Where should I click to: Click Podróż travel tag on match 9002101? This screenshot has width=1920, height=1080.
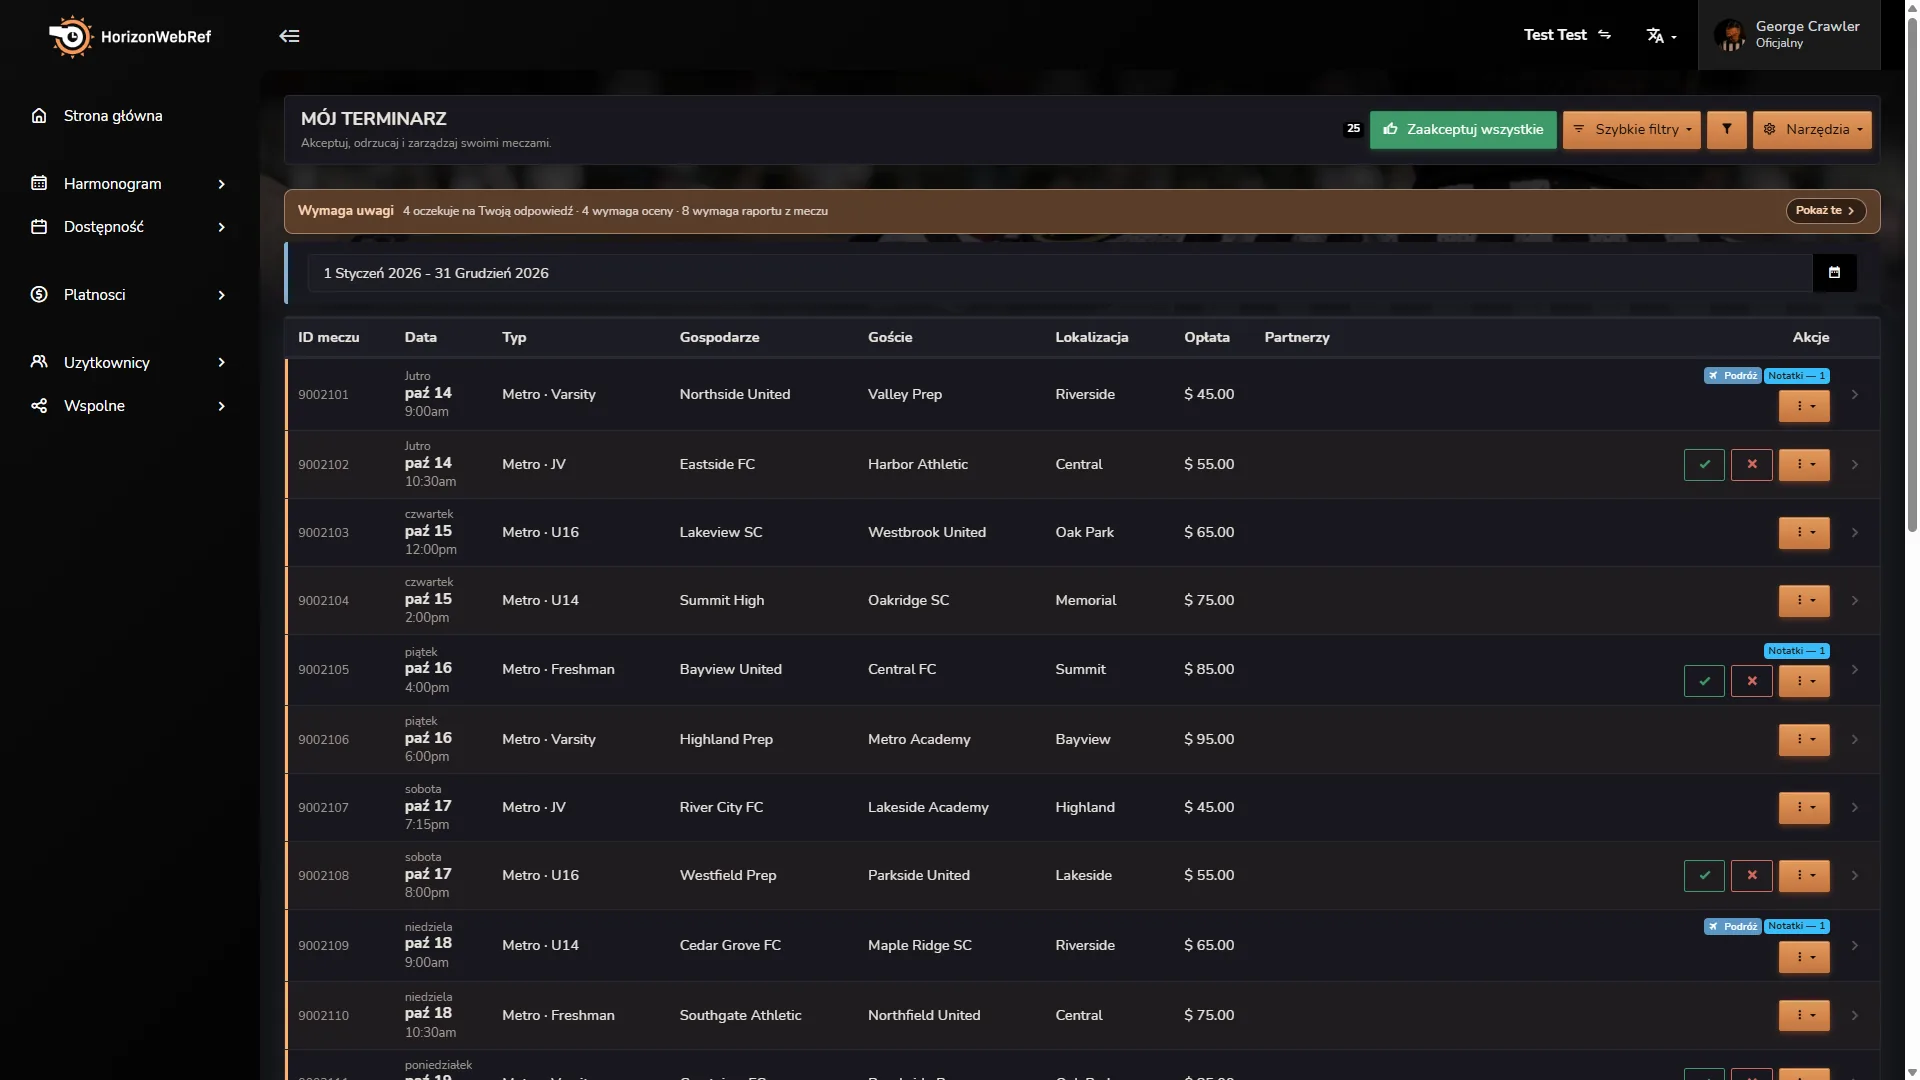[1732, 376]
